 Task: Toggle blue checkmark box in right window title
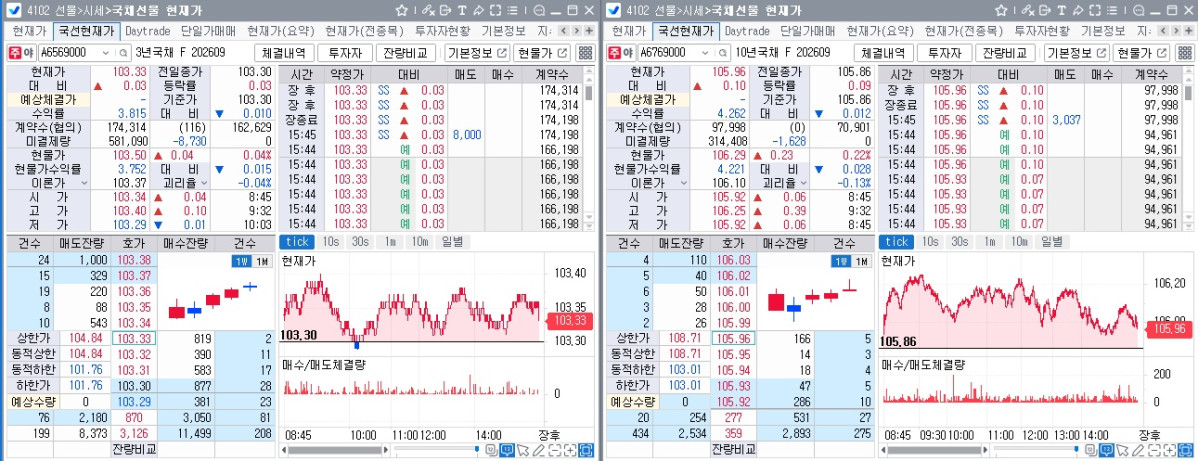tap(613, 11)
